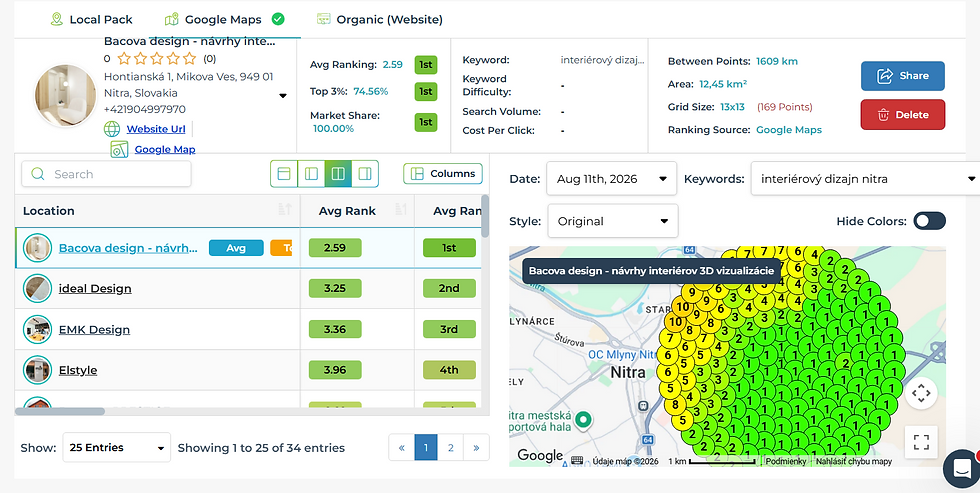Select the first table layout icon
The width and height of the screenshot is (980, 493).
coord(284,174)
